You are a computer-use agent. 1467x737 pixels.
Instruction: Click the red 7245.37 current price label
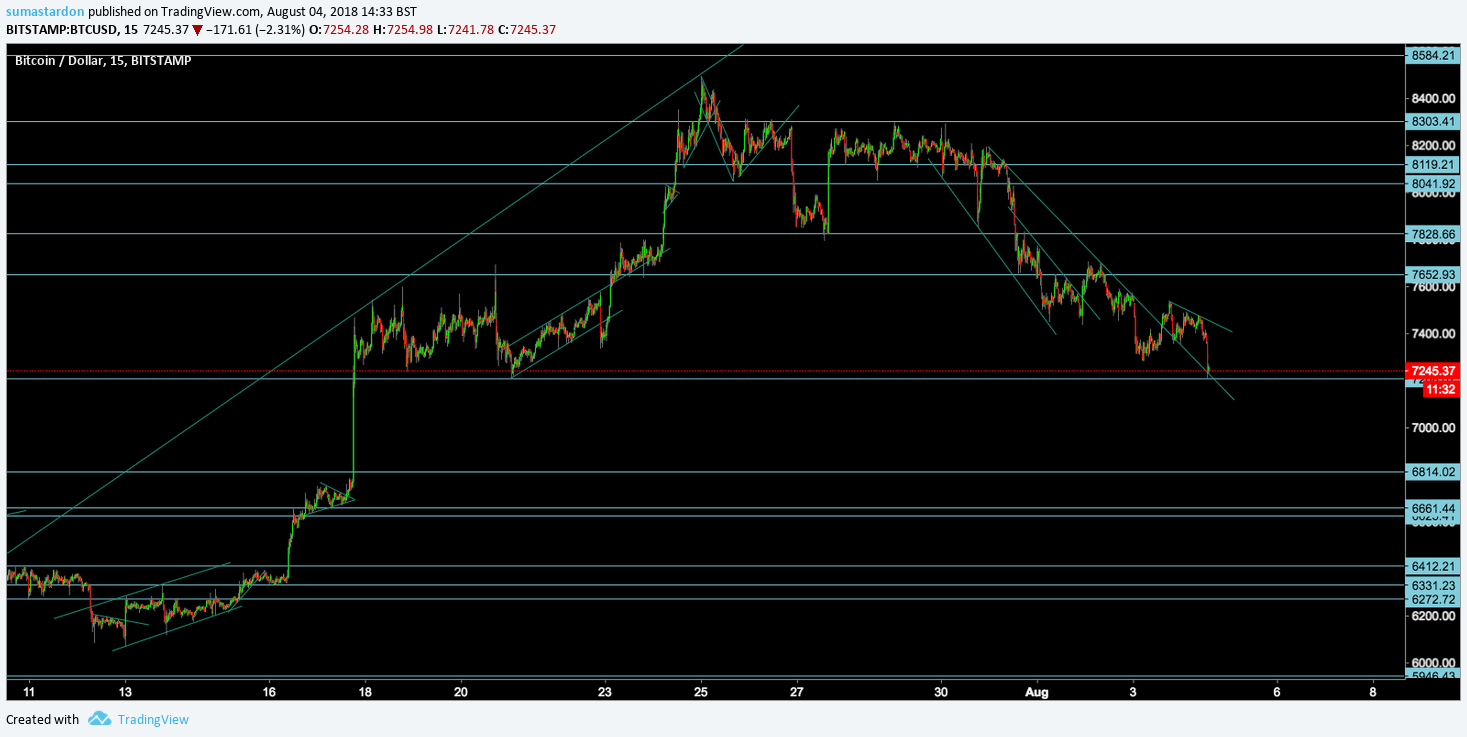click(x=1432, y=370)
